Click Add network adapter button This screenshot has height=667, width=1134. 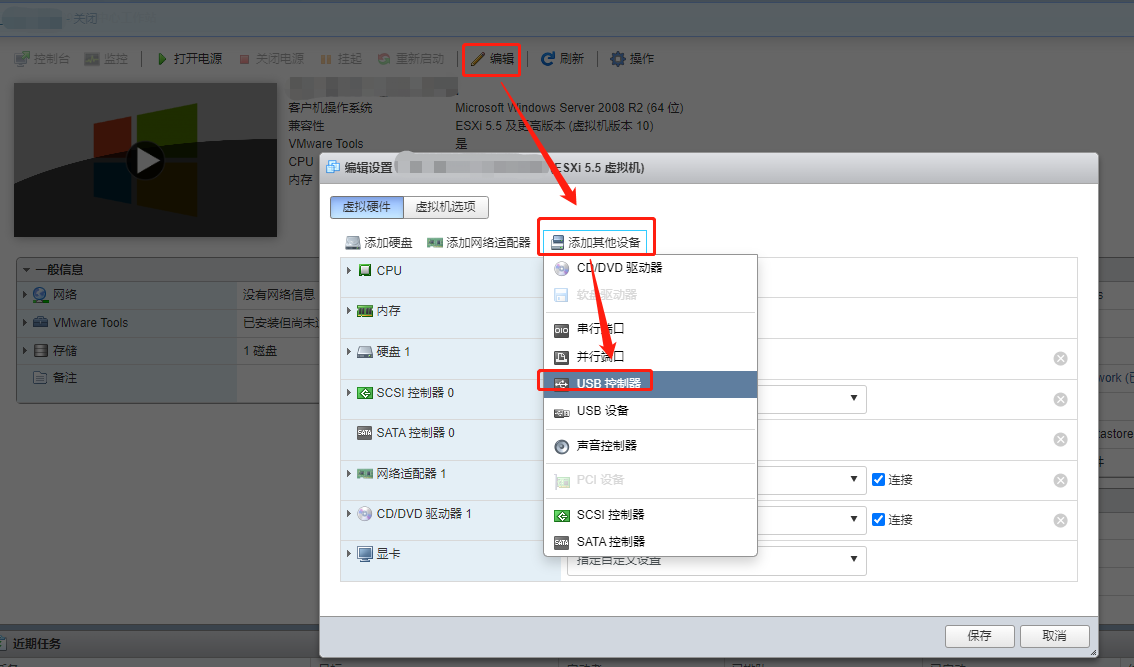click(x=479, y=242)
